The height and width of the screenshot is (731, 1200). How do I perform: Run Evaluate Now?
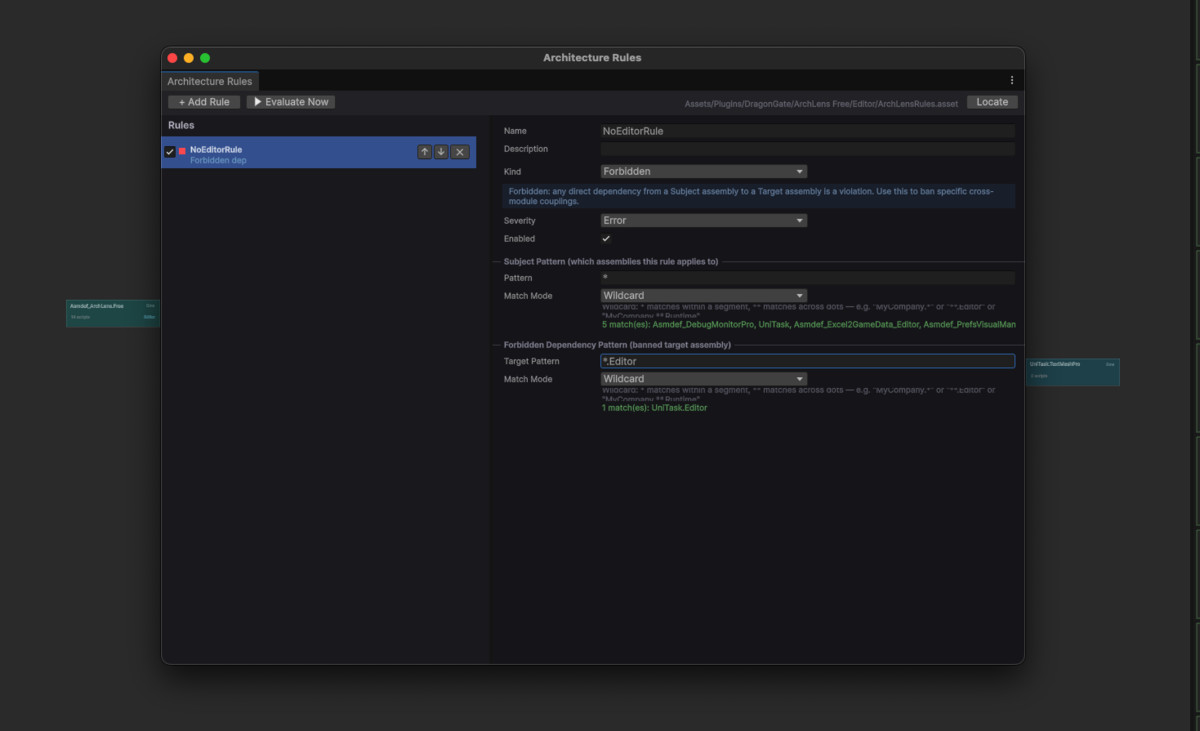[291, 102]
